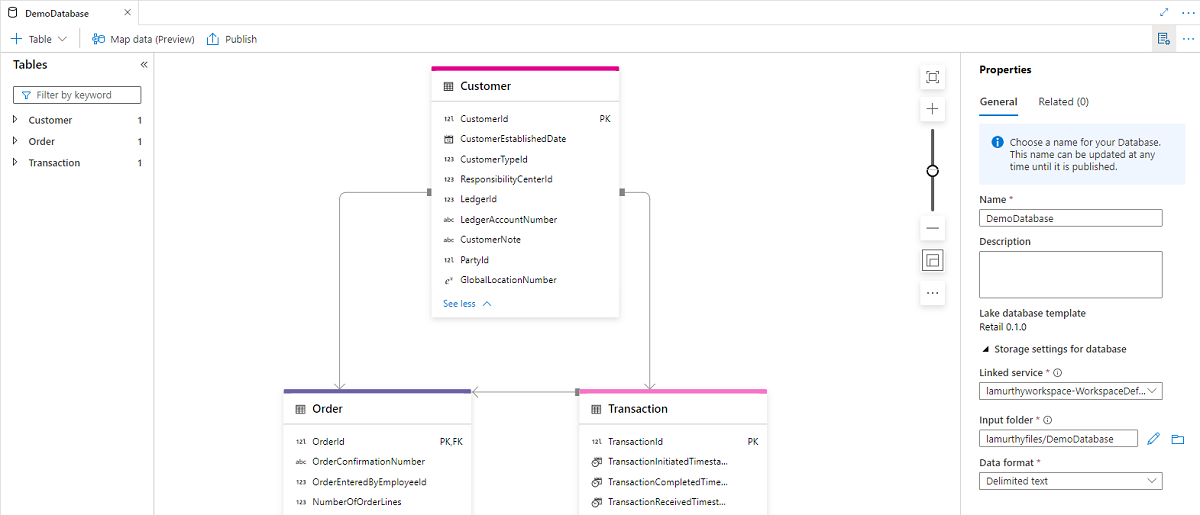
Task: Expand the Order tree item
Action: click(15, 141)
